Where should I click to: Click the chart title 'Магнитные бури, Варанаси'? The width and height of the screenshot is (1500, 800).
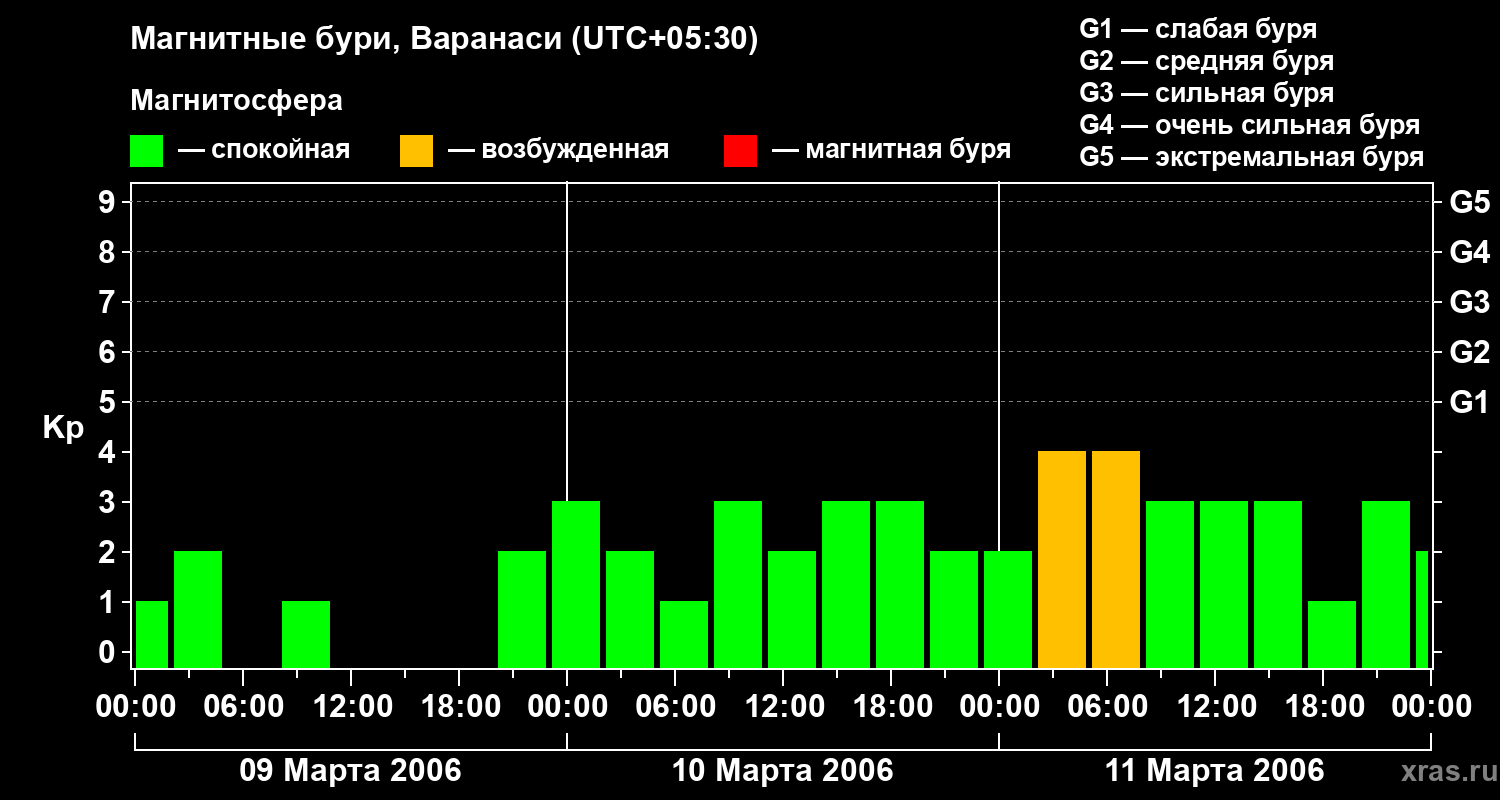(444, 39)
